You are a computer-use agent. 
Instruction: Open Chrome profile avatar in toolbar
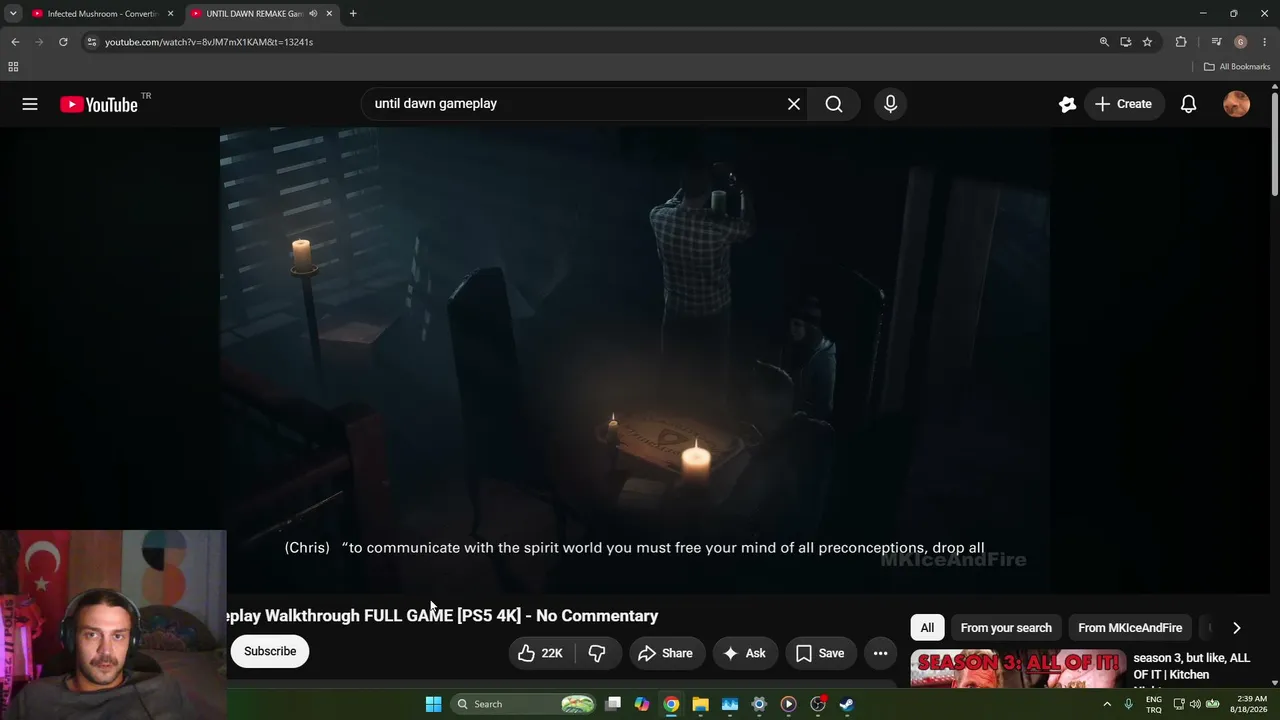coord(1240,42)
